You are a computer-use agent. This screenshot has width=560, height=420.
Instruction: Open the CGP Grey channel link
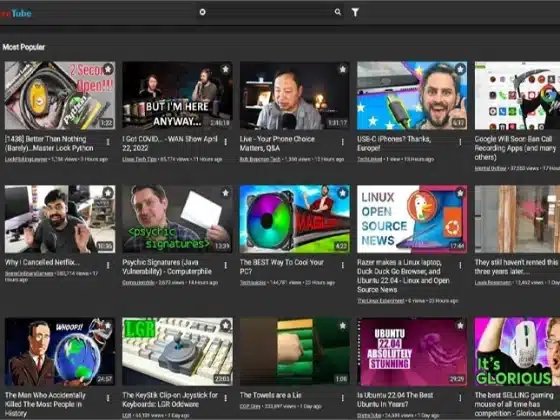click(250, 406)
